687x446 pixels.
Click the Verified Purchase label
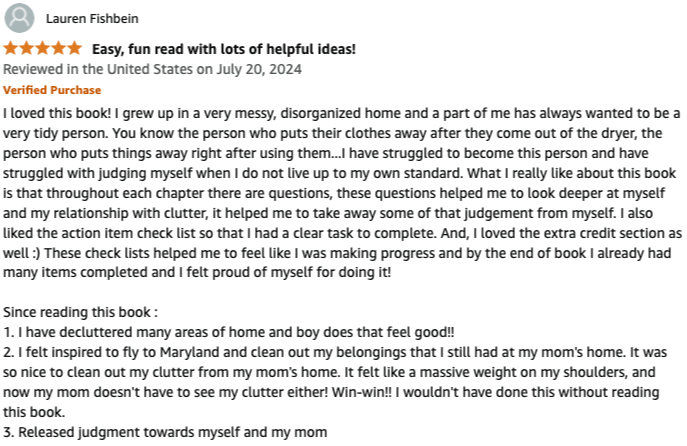click(52, 90)
